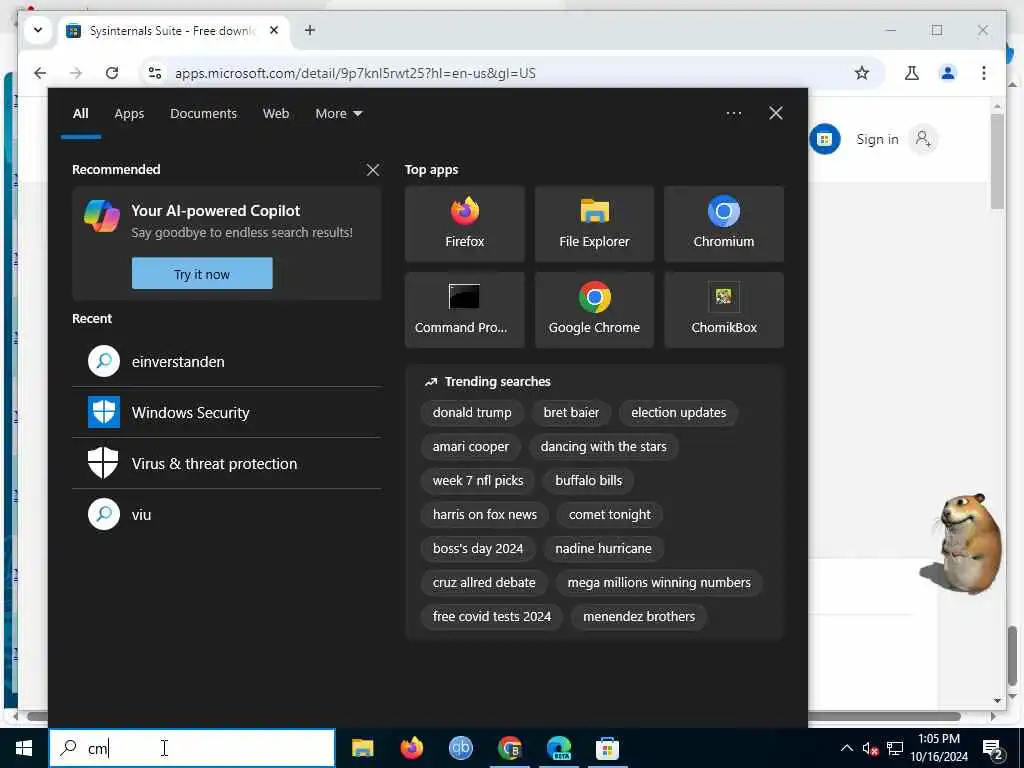Image resolution: width=1024 pixels, height=768 pixels.
Task: Close the Sysinternals Suite tab
Action: click(274, 30)
